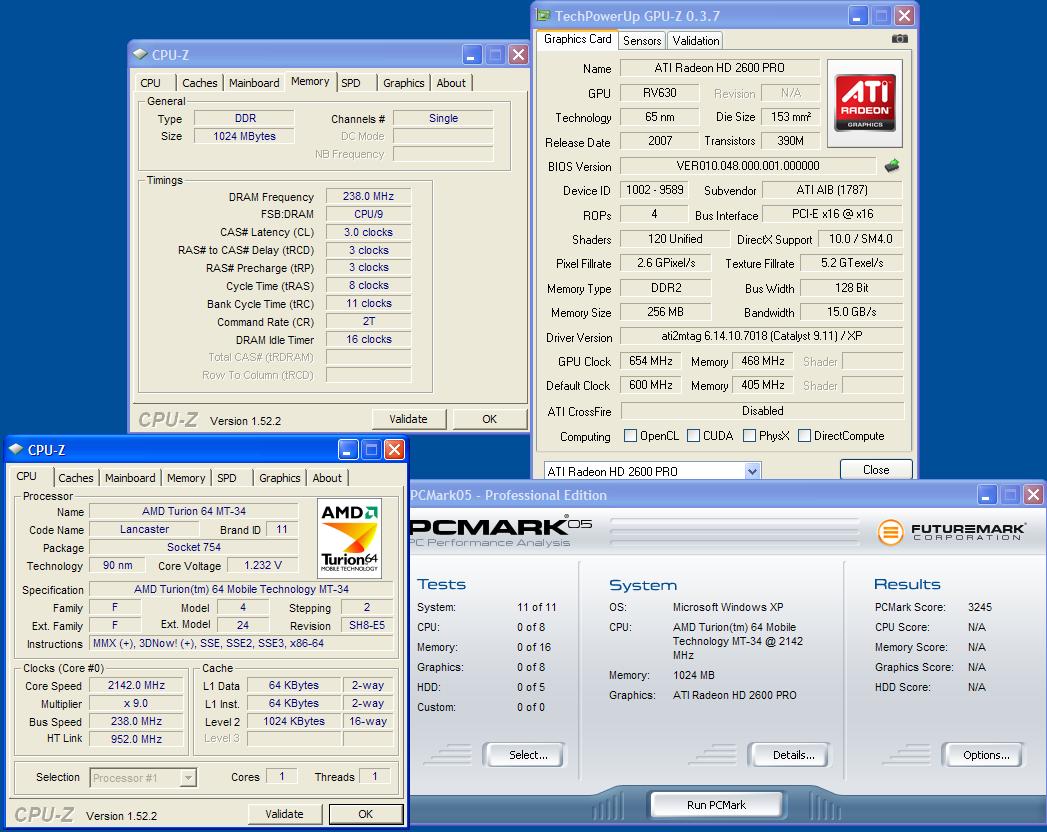Viewport: 1047px width, 832px height.
Task: Open About tab in lower CPU-Z window
Action: 327,478
